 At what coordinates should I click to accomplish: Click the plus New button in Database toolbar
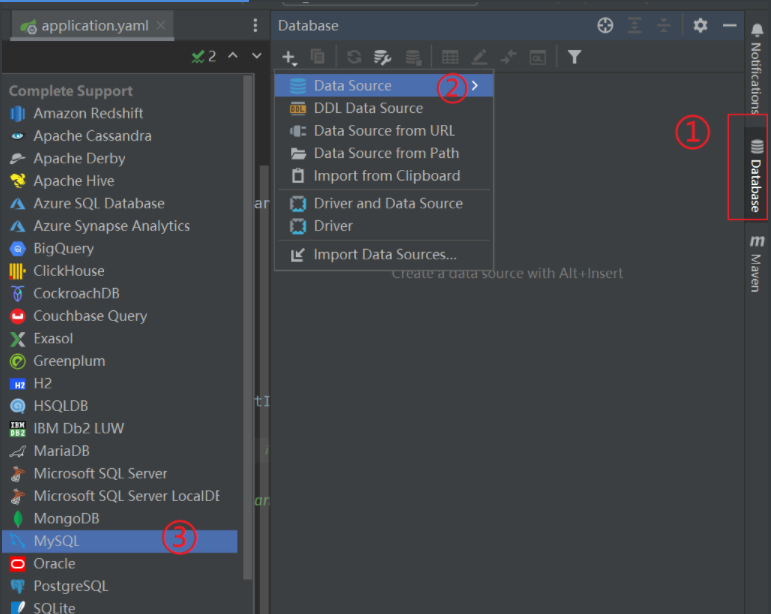pyautogui.click(x=289, y=57)
